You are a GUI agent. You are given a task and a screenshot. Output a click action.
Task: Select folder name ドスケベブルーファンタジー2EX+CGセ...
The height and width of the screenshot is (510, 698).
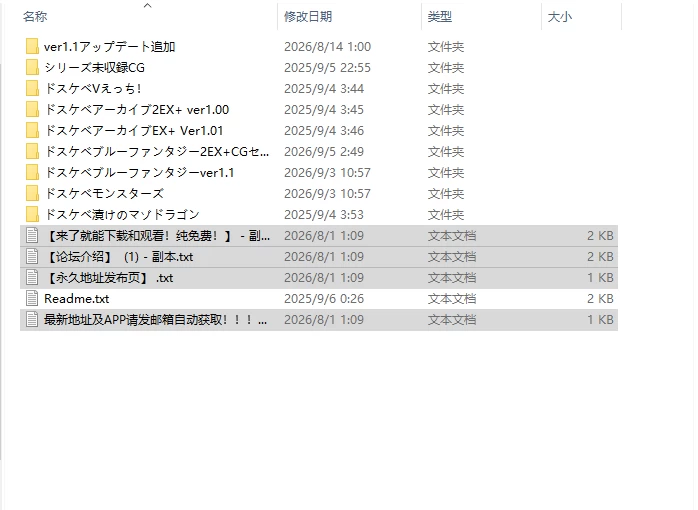coord(157,151)
